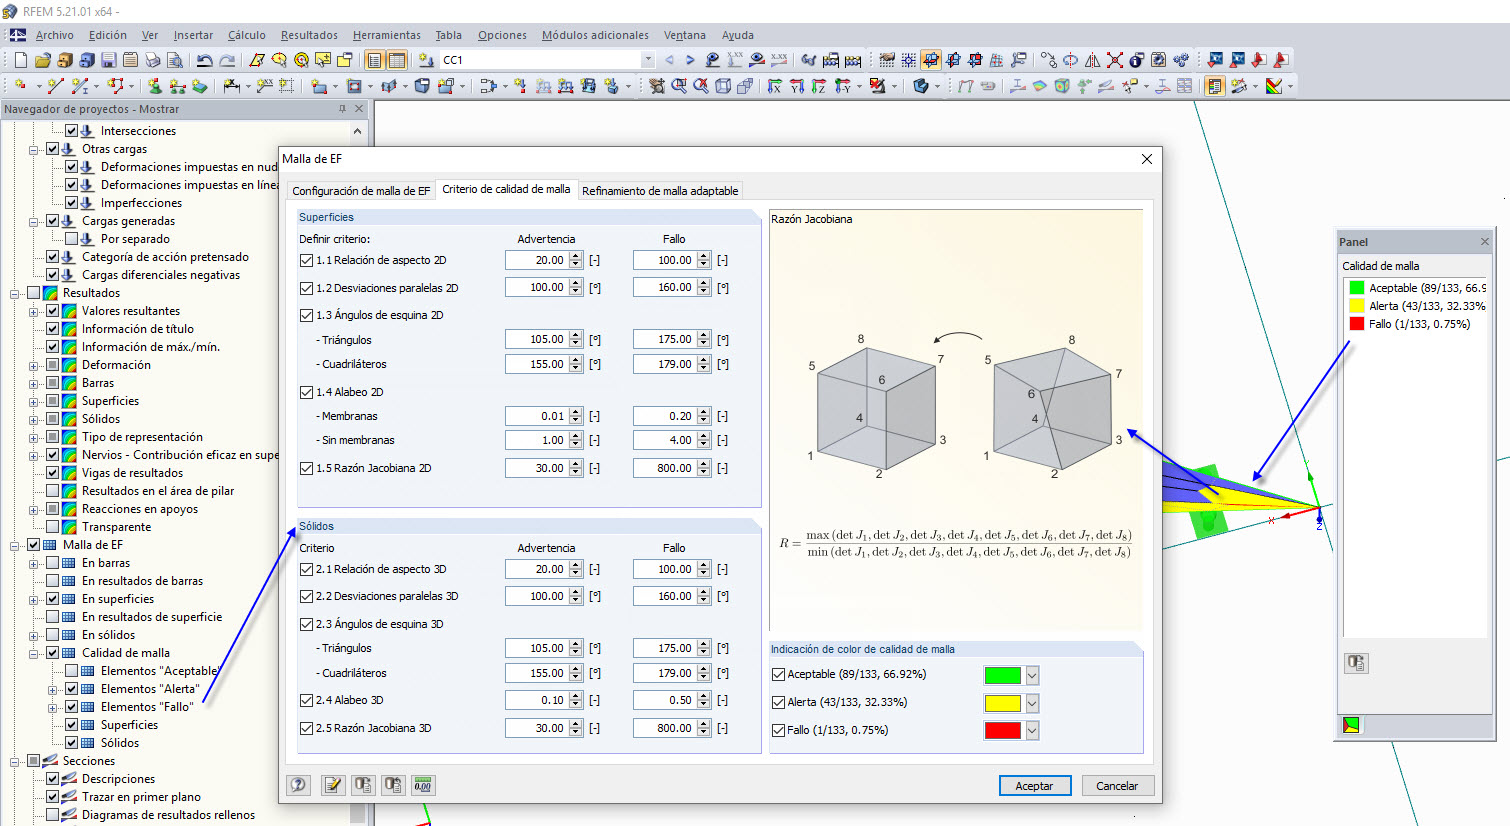1510x826 pixels.
Task: Increase Fallo value for 2.5 Razón Jacobiana 3D
Action: click(704, 724)
